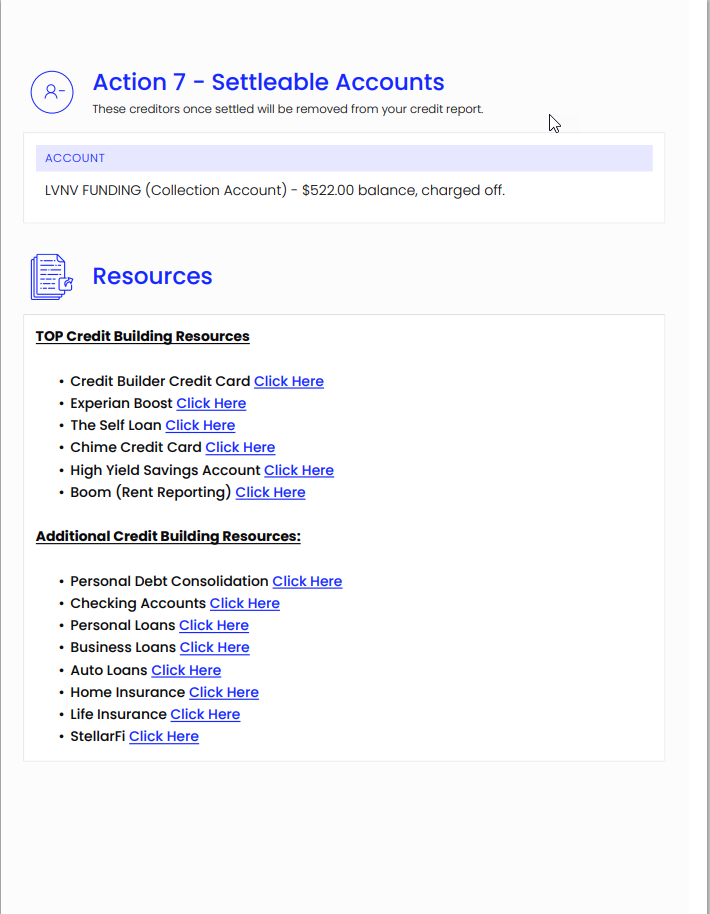Click the Action 7 Settleable Accounts heading
Image resolution: width=710 pixels, height=914 pixels.
269,82
